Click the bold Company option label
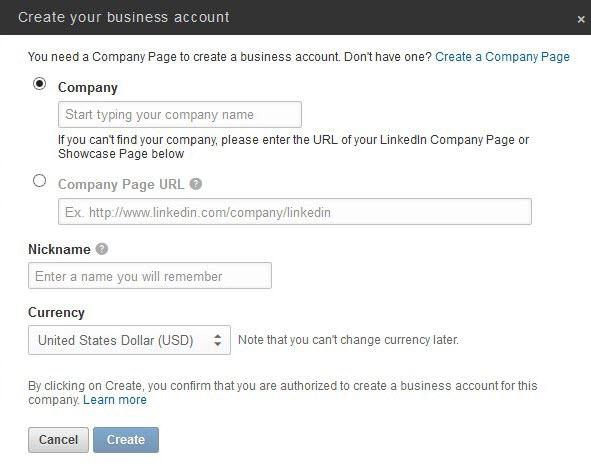591x467 pixels. [88, 87]
